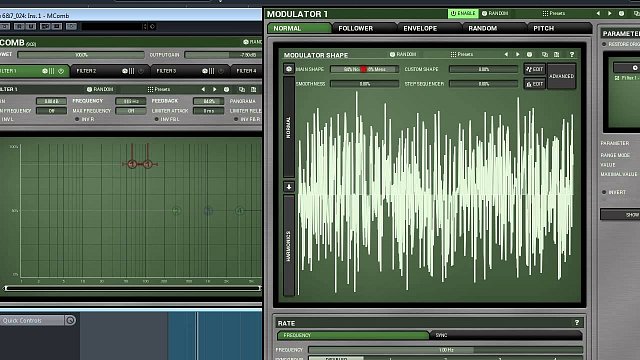The image size is (640, 360).
Task: Randomize the Modulator Shape
Action: point(403,54)
